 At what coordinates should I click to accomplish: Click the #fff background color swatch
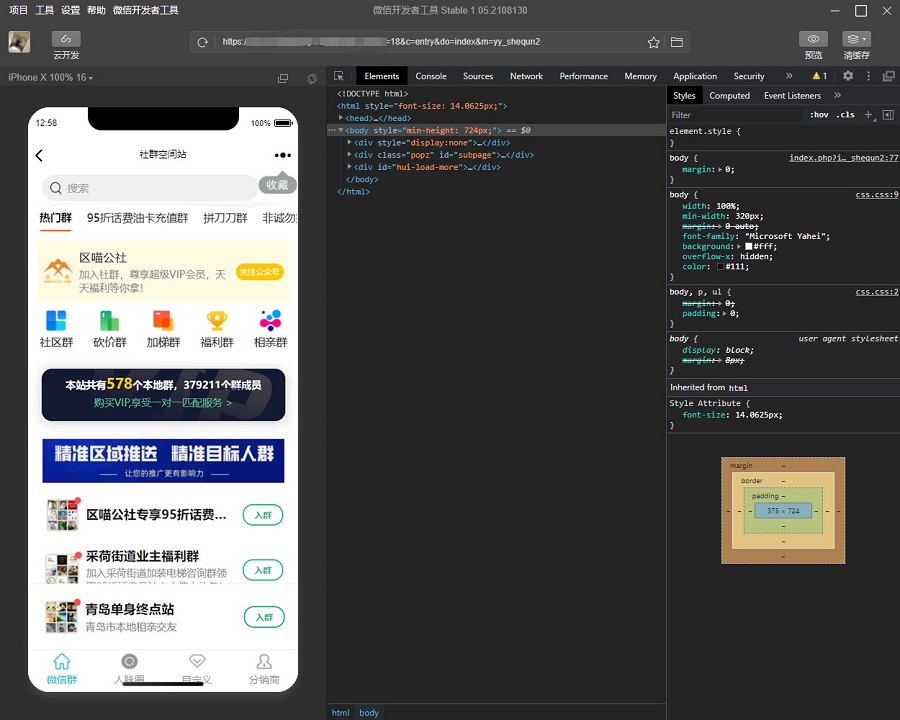748,246
